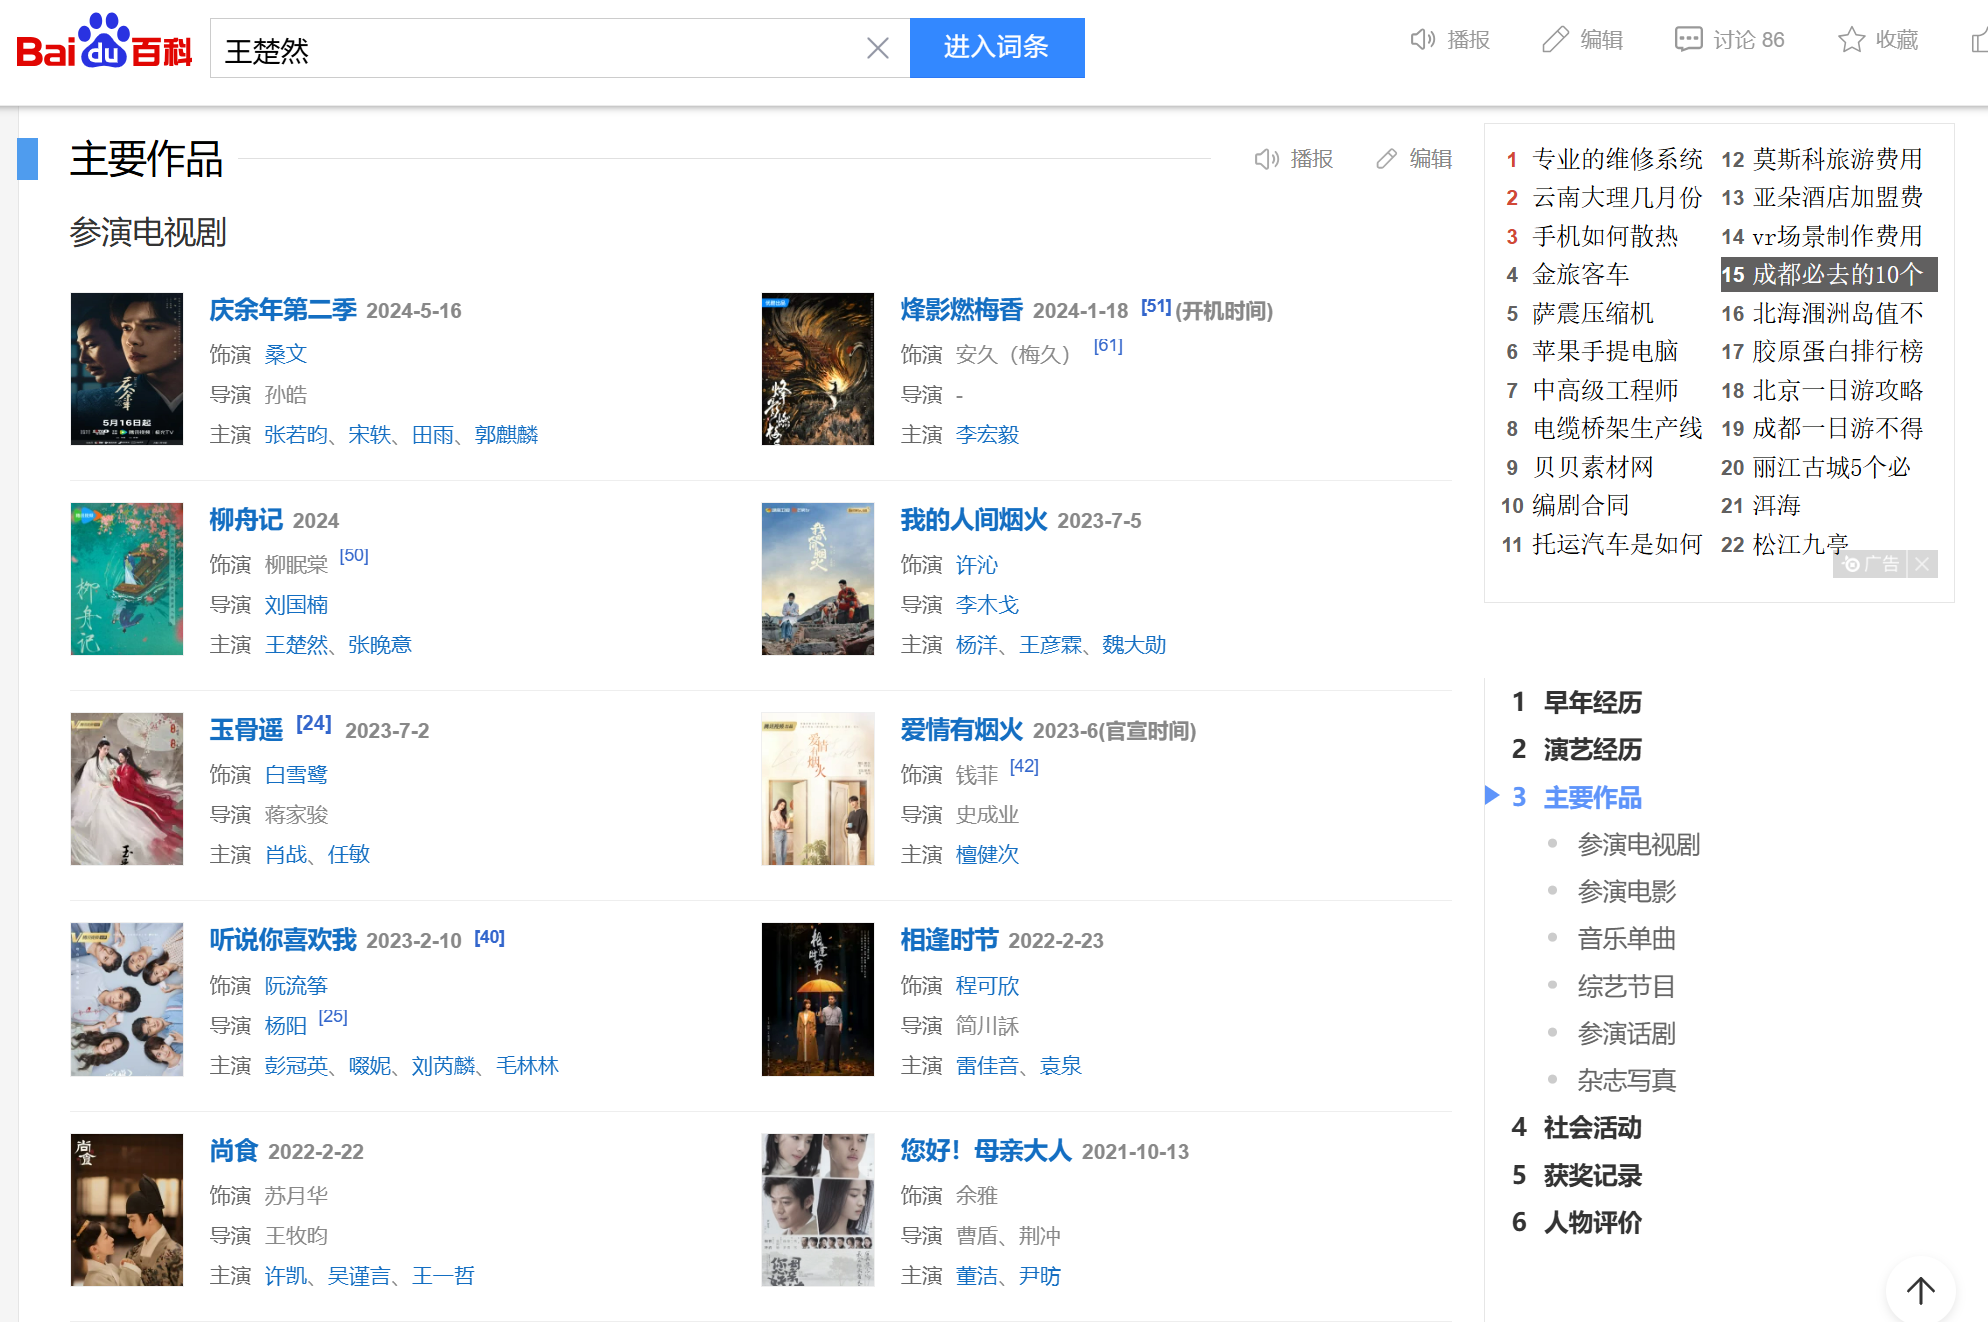This screenshot has height=1322, width=1988.
Task: Open ad link 苹果手提电脑
Action: tap(1605, 351)
